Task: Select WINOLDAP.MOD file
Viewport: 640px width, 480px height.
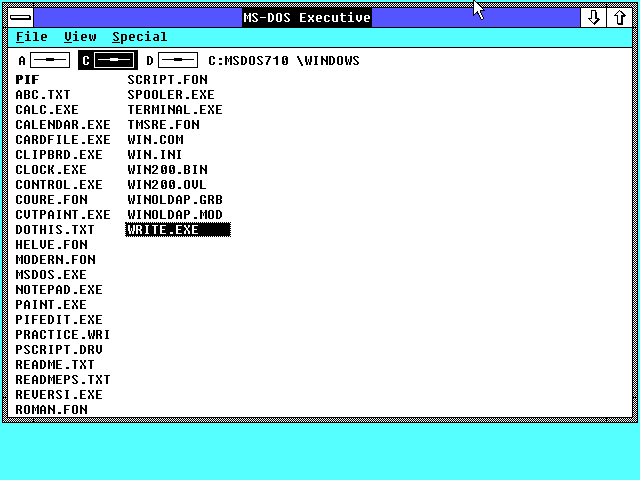Action: tap(175, 215)
